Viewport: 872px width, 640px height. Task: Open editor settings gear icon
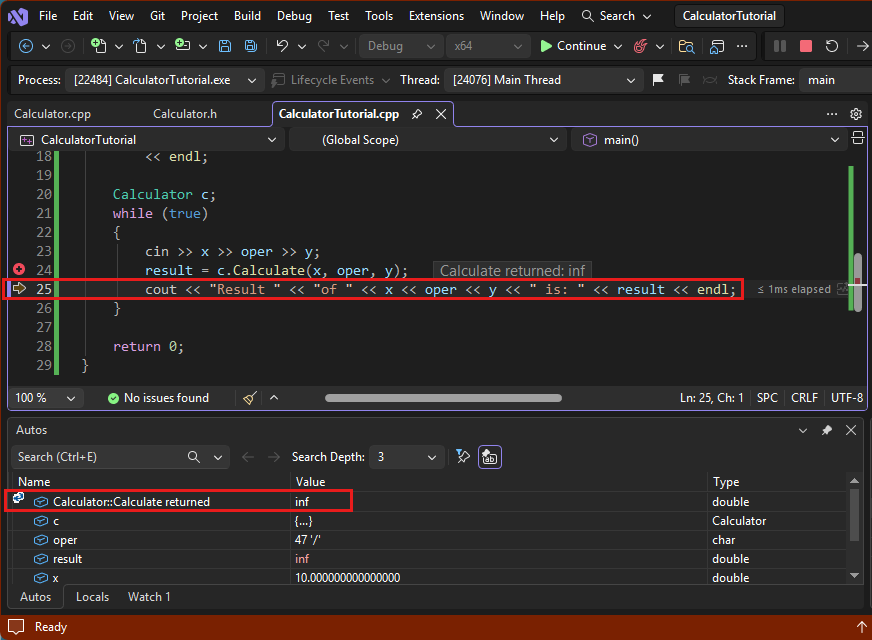click(856, 114)
